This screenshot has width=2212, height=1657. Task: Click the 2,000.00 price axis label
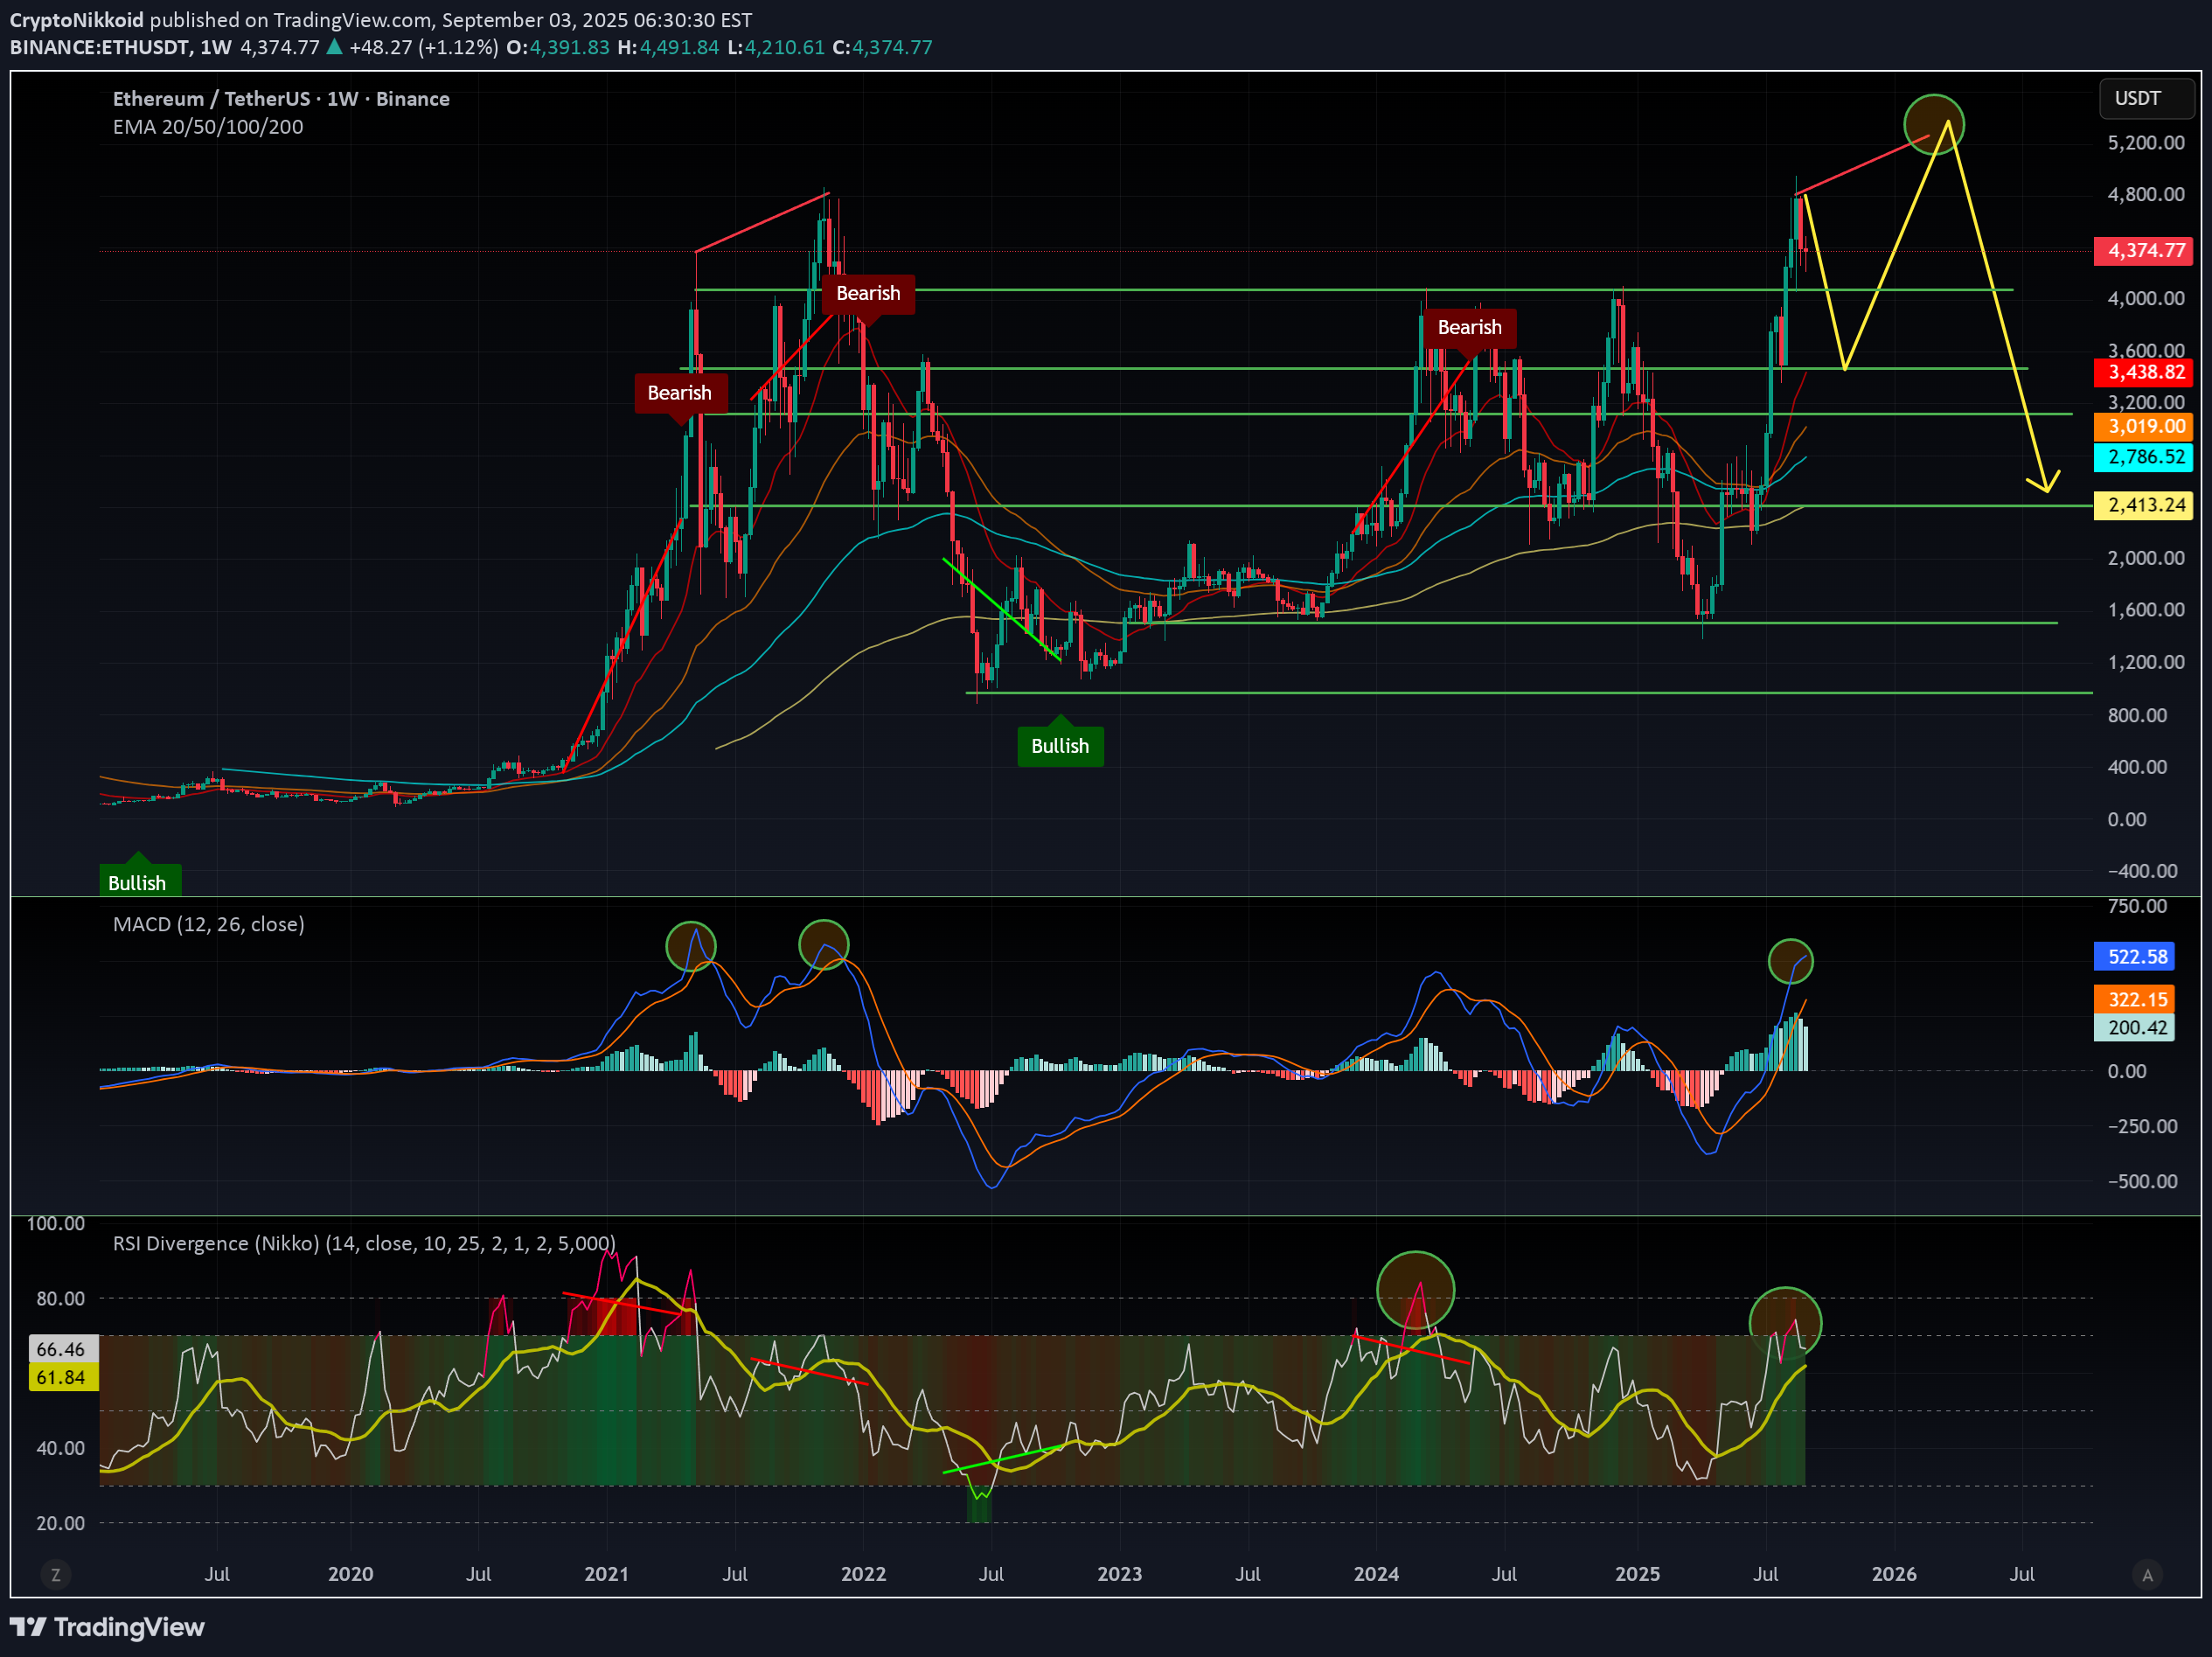click(2146, 558)
